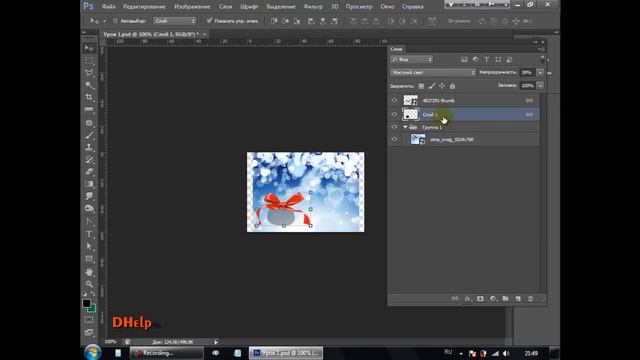640x360 pixels.
Task: Select the Gradient tool
Action: 89,184
